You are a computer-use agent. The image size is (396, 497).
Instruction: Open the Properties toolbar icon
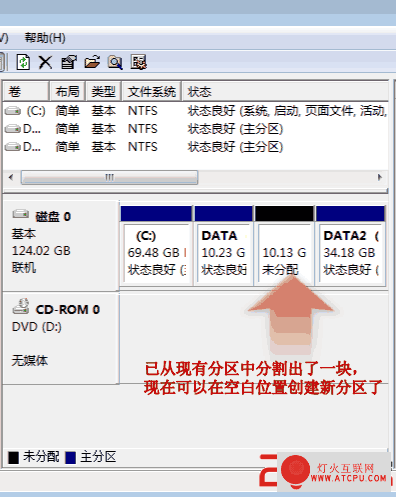click(x=69, y=62)
